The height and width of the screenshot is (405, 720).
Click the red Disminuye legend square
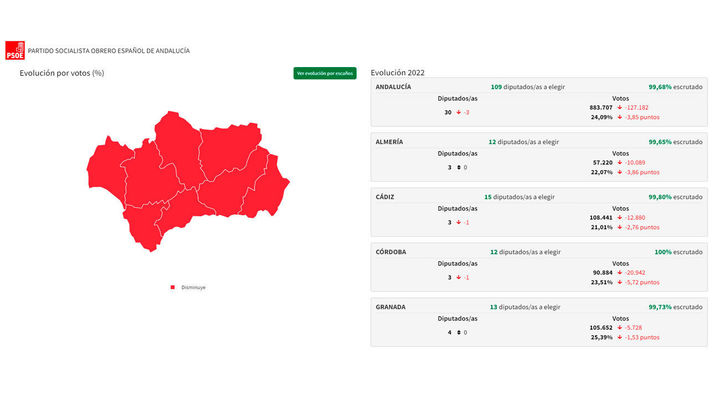coord(173,287)
